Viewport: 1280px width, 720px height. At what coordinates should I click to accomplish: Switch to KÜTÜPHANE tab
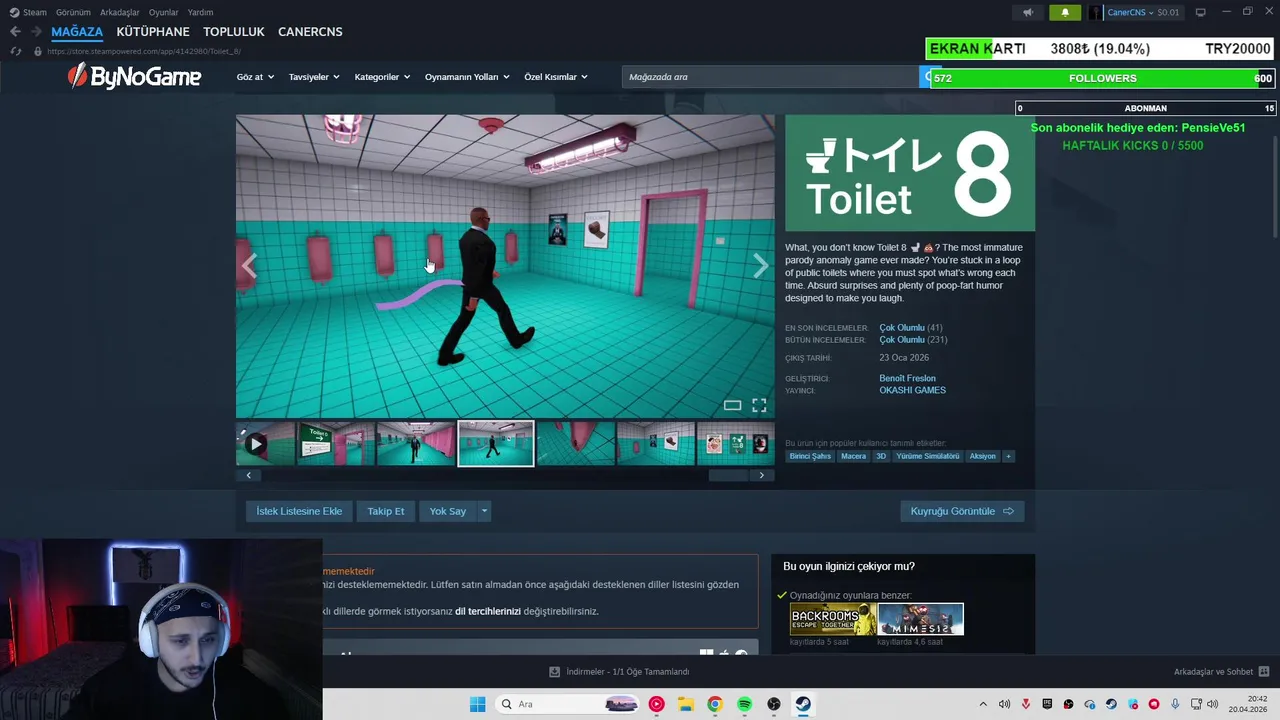pos(153,32)
